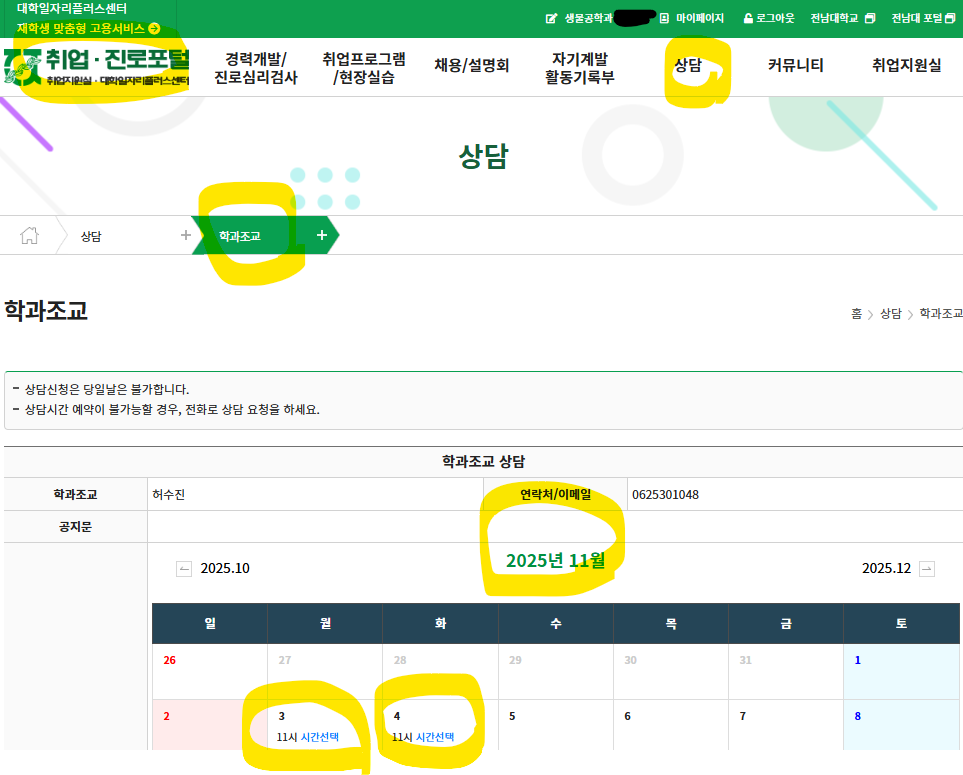
Task: Click 시간선택 for November 4
Action: (x=435, y=737)
